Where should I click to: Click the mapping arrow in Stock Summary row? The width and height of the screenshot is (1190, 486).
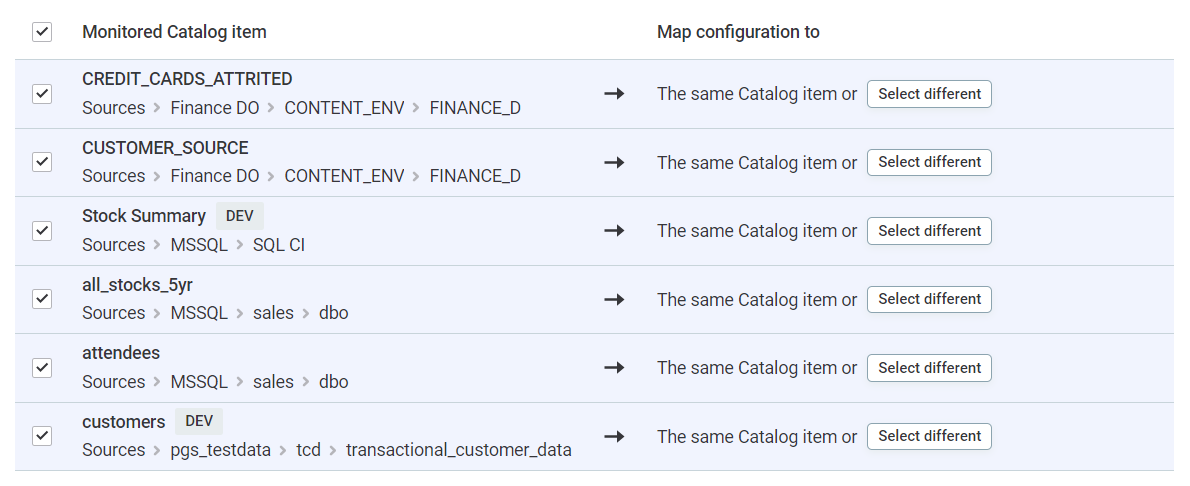point(614,231)
